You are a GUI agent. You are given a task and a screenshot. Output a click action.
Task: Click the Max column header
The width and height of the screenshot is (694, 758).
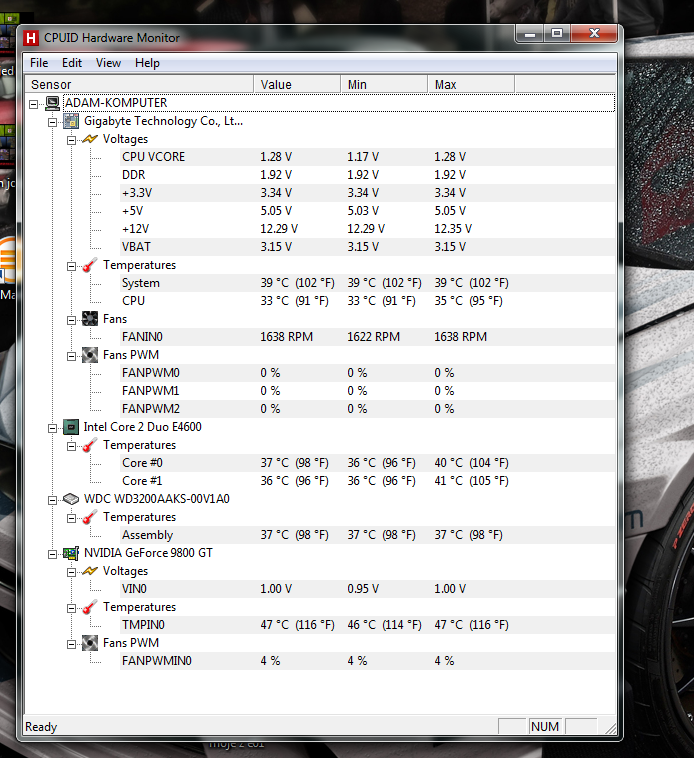point(471,84)
